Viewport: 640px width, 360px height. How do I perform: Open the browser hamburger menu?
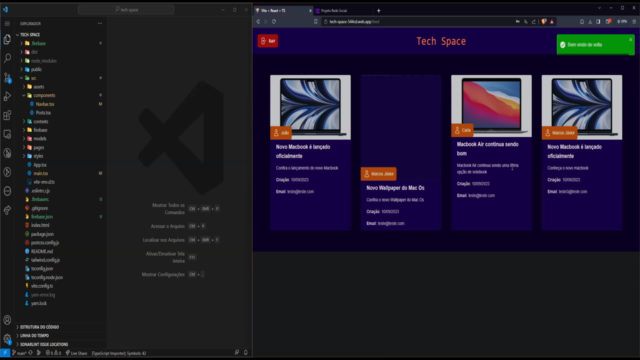(x=634, y=22)
